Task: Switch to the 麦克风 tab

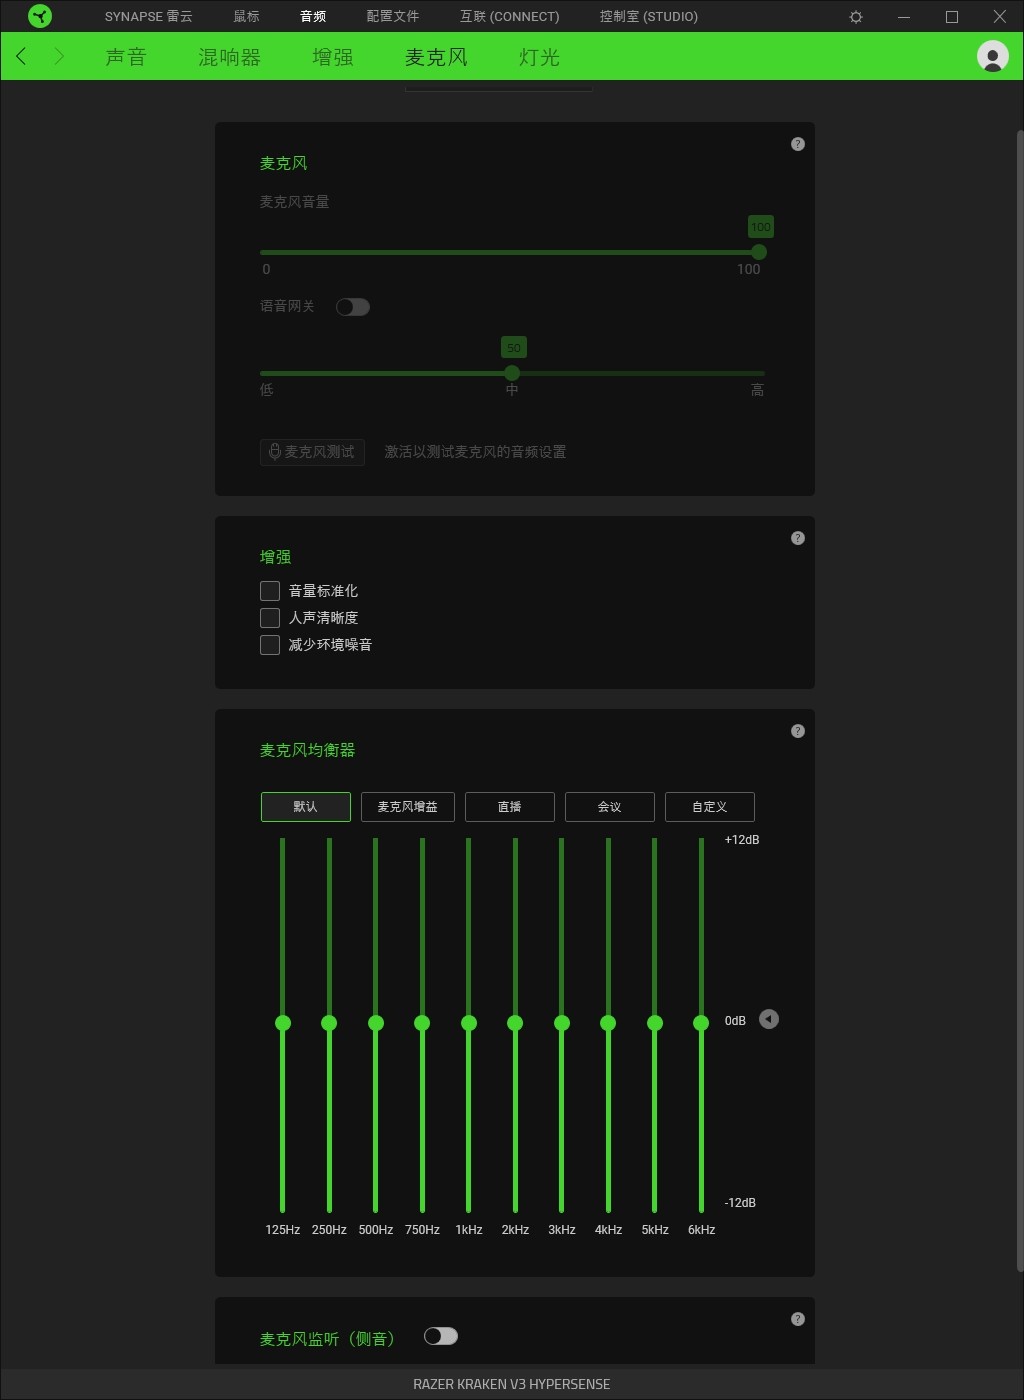Action: point(436,57)
